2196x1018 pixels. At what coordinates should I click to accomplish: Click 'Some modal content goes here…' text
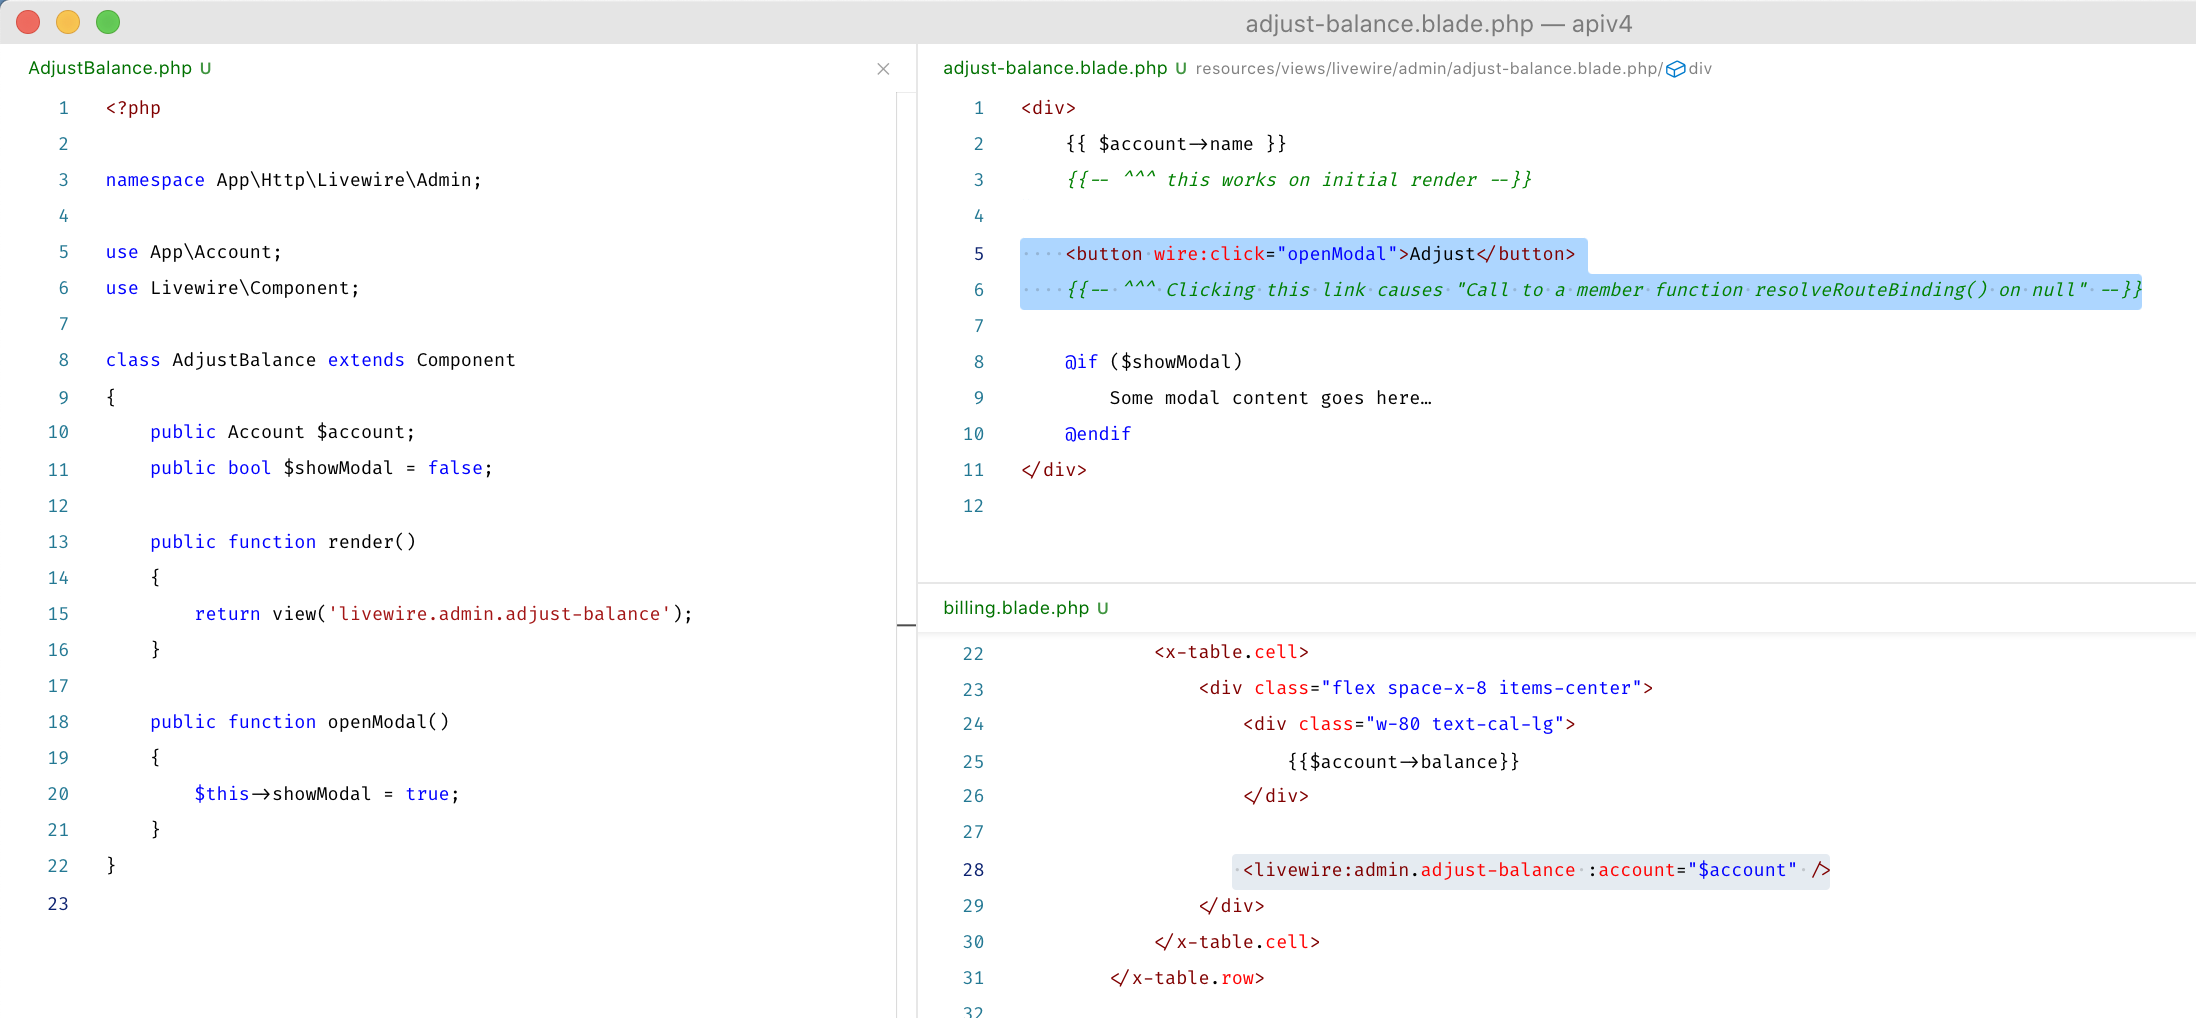point(1270,398)
